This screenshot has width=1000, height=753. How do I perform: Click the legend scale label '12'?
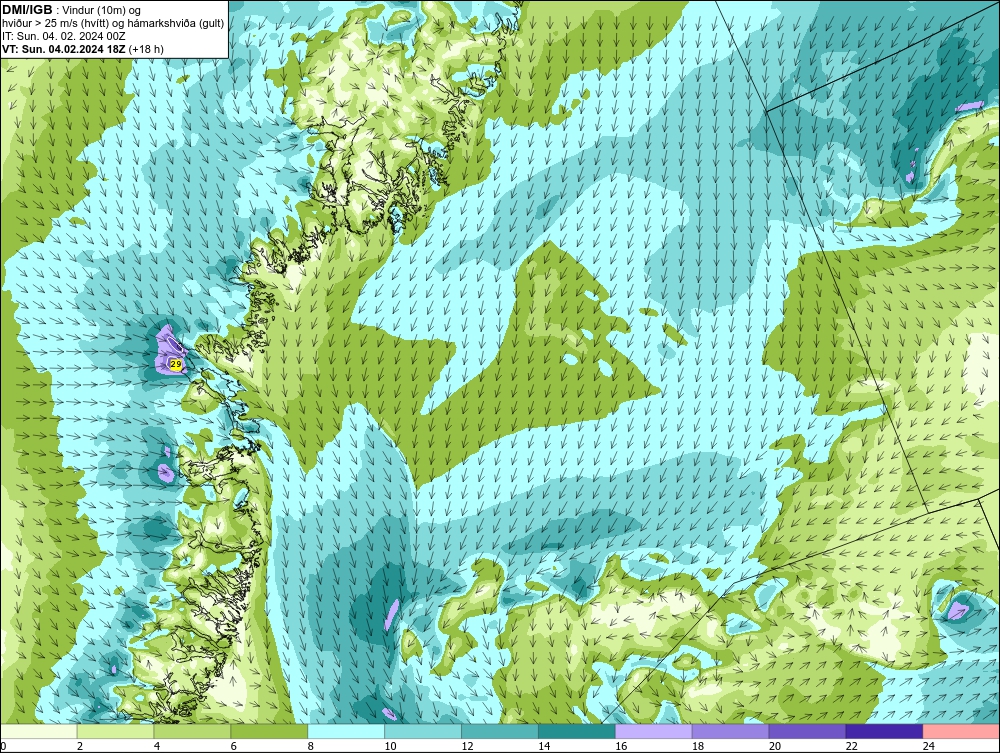pos(467,746)
